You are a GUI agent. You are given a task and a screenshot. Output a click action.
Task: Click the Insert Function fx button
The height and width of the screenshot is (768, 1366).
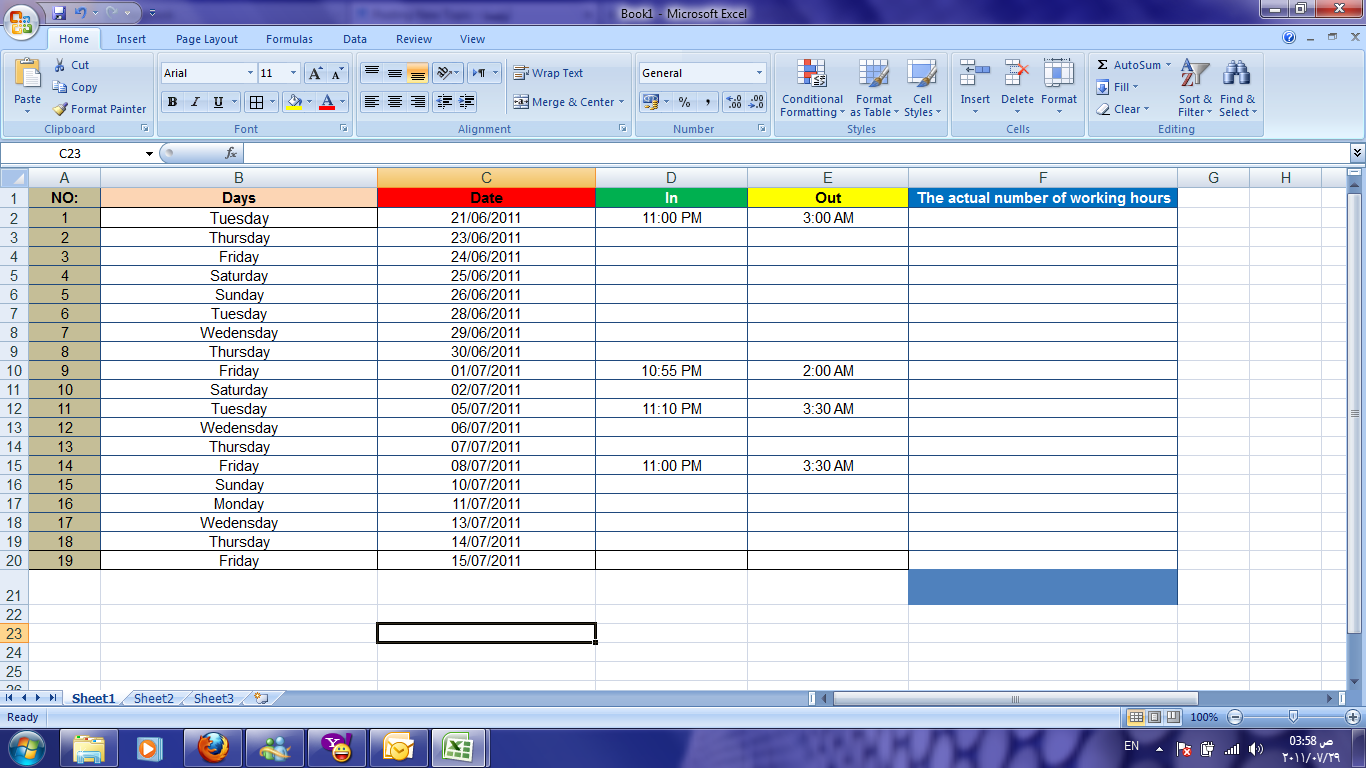tap(231, 153)
